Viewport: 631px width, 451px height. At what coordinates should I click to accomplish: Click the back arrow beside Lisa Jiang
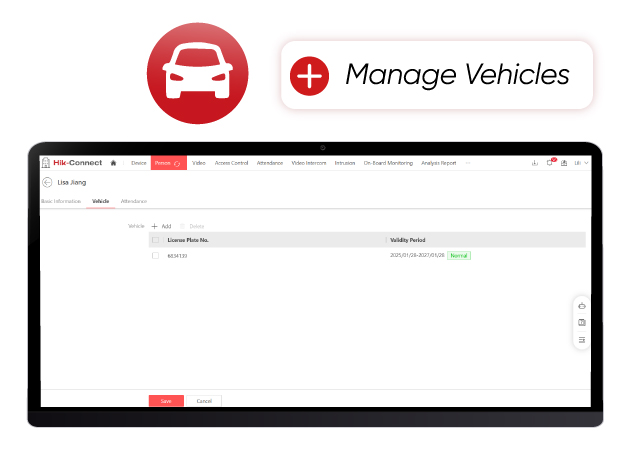[x=47, y=182]
